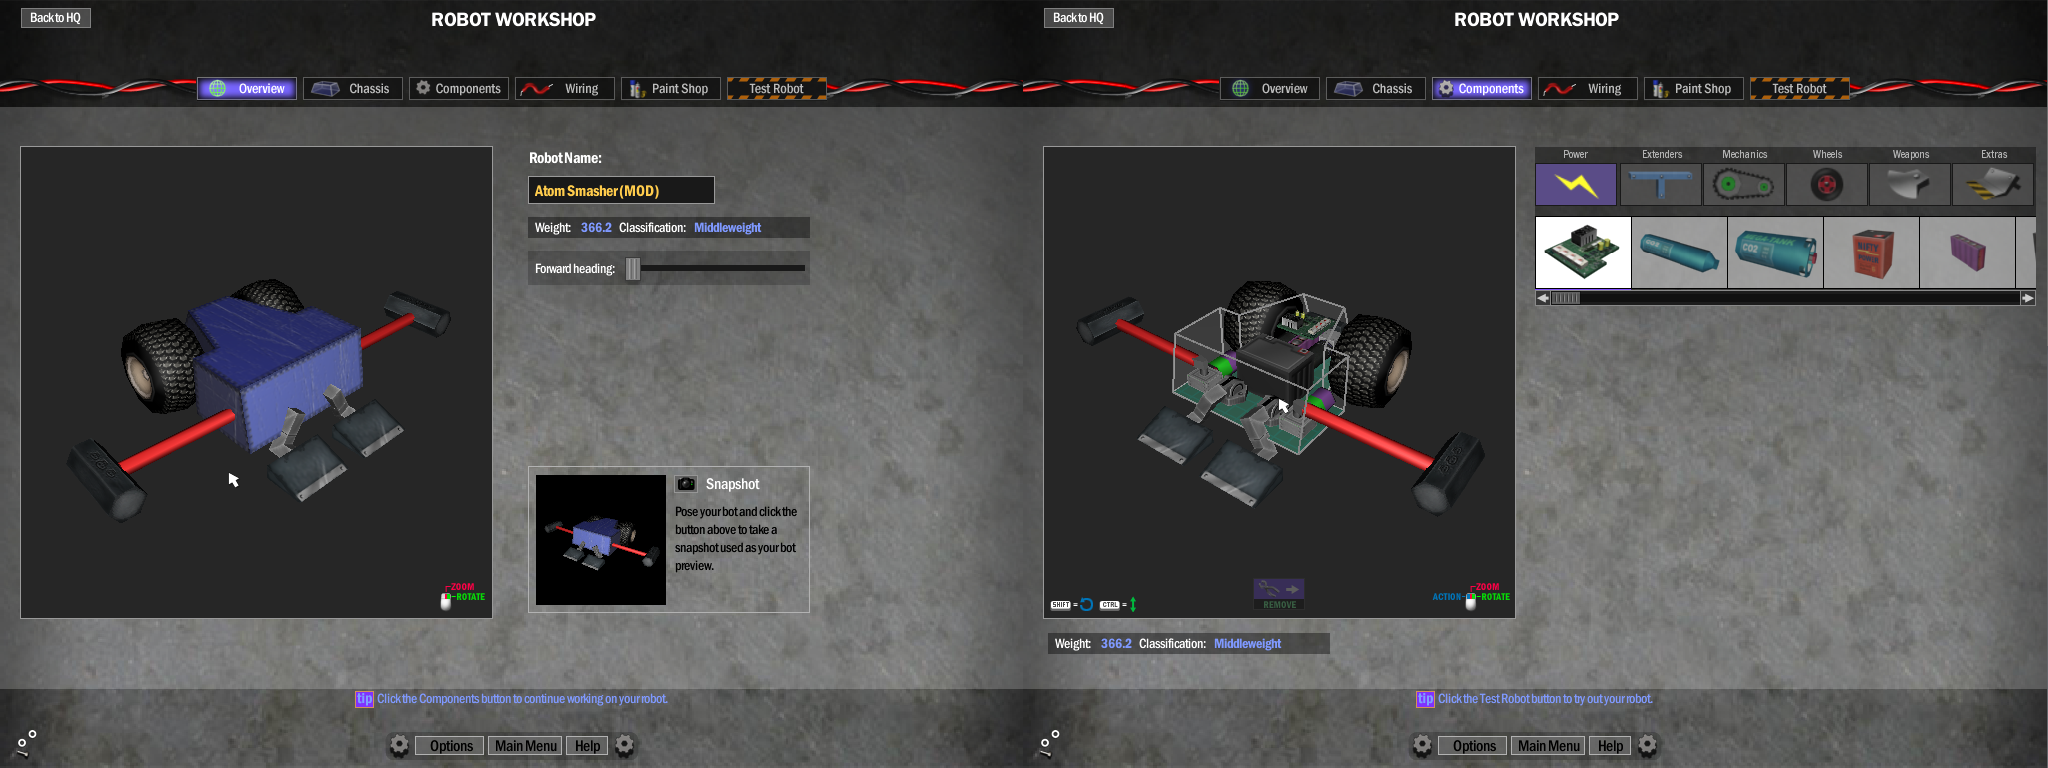
Task: Click the Robot Name text field
Action: click(620, 190)
